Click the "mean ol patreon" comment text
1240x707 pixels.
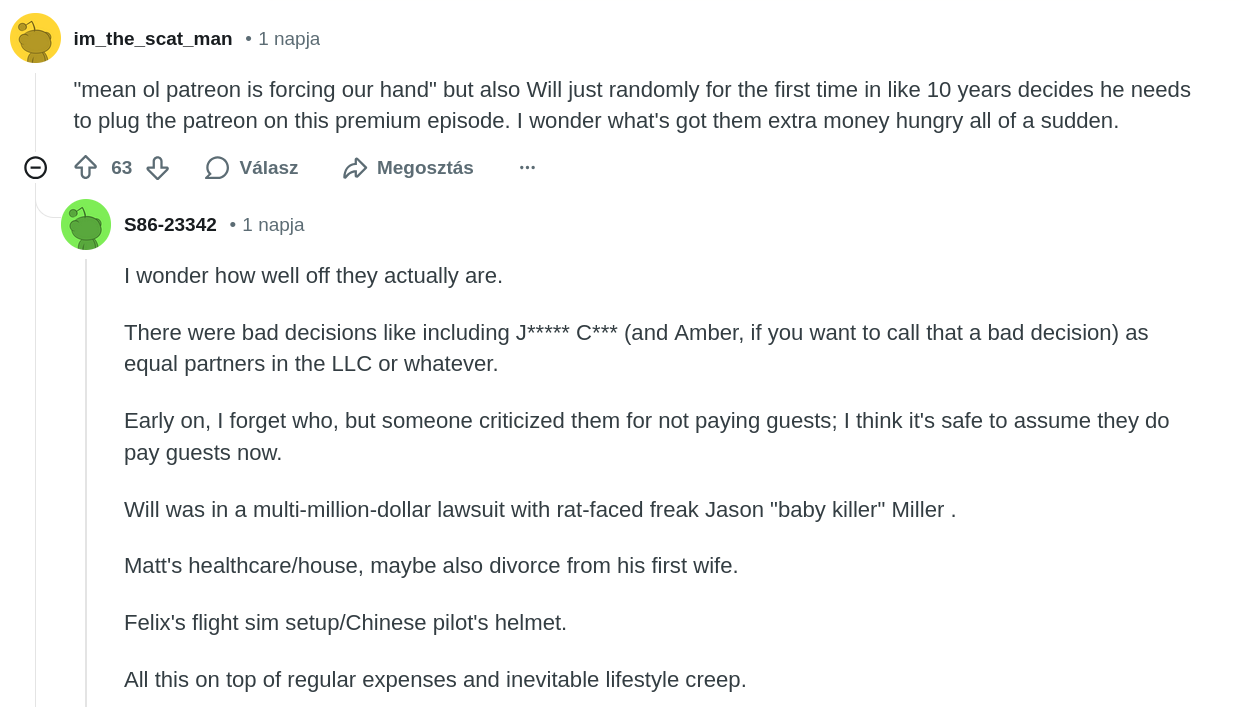tap(630, 105)
